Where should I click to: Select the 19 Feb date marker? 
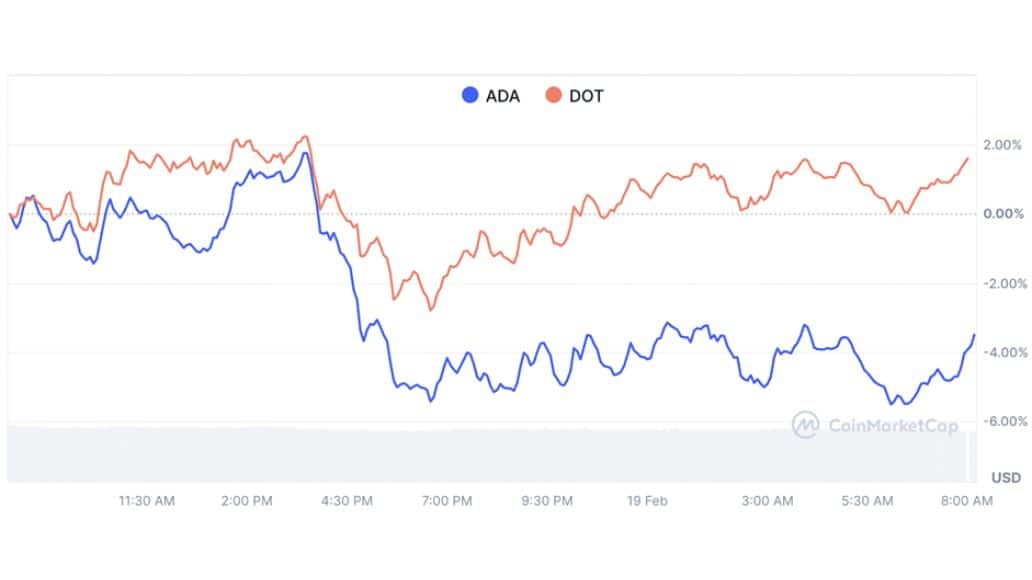648,501
